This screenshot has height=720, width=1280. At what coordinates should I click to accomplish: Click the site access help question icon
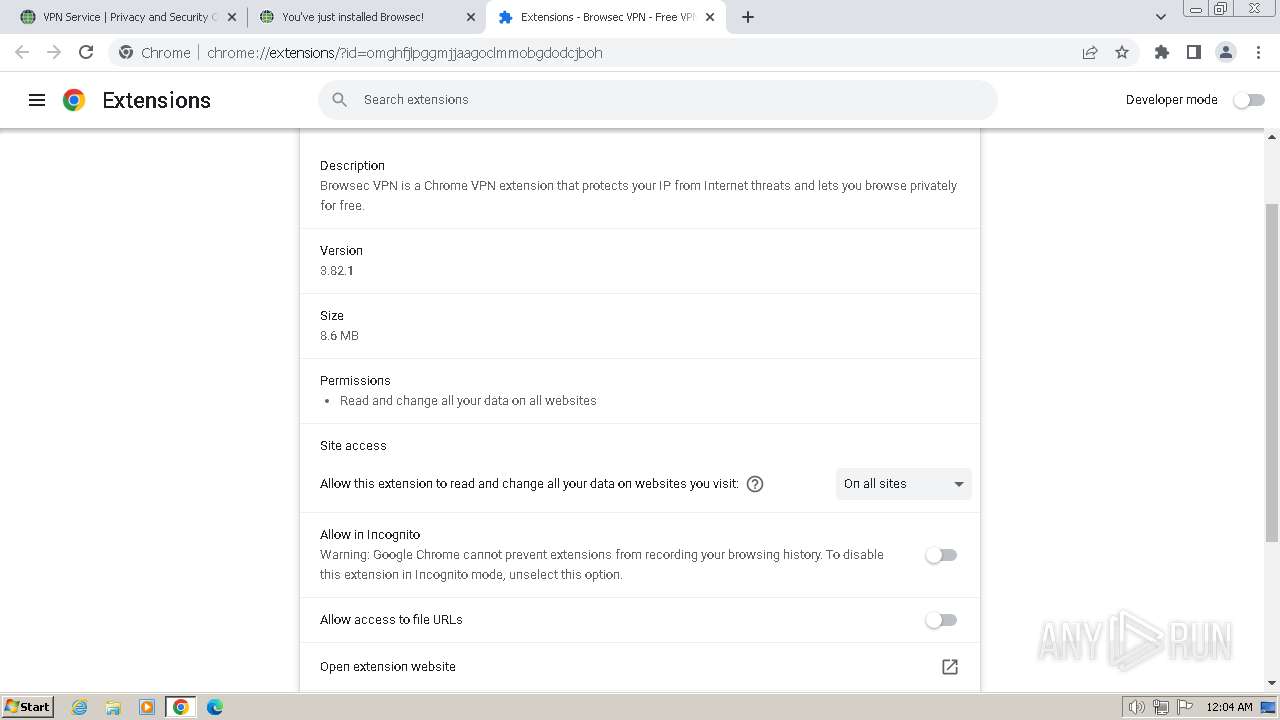coord(755,484)
